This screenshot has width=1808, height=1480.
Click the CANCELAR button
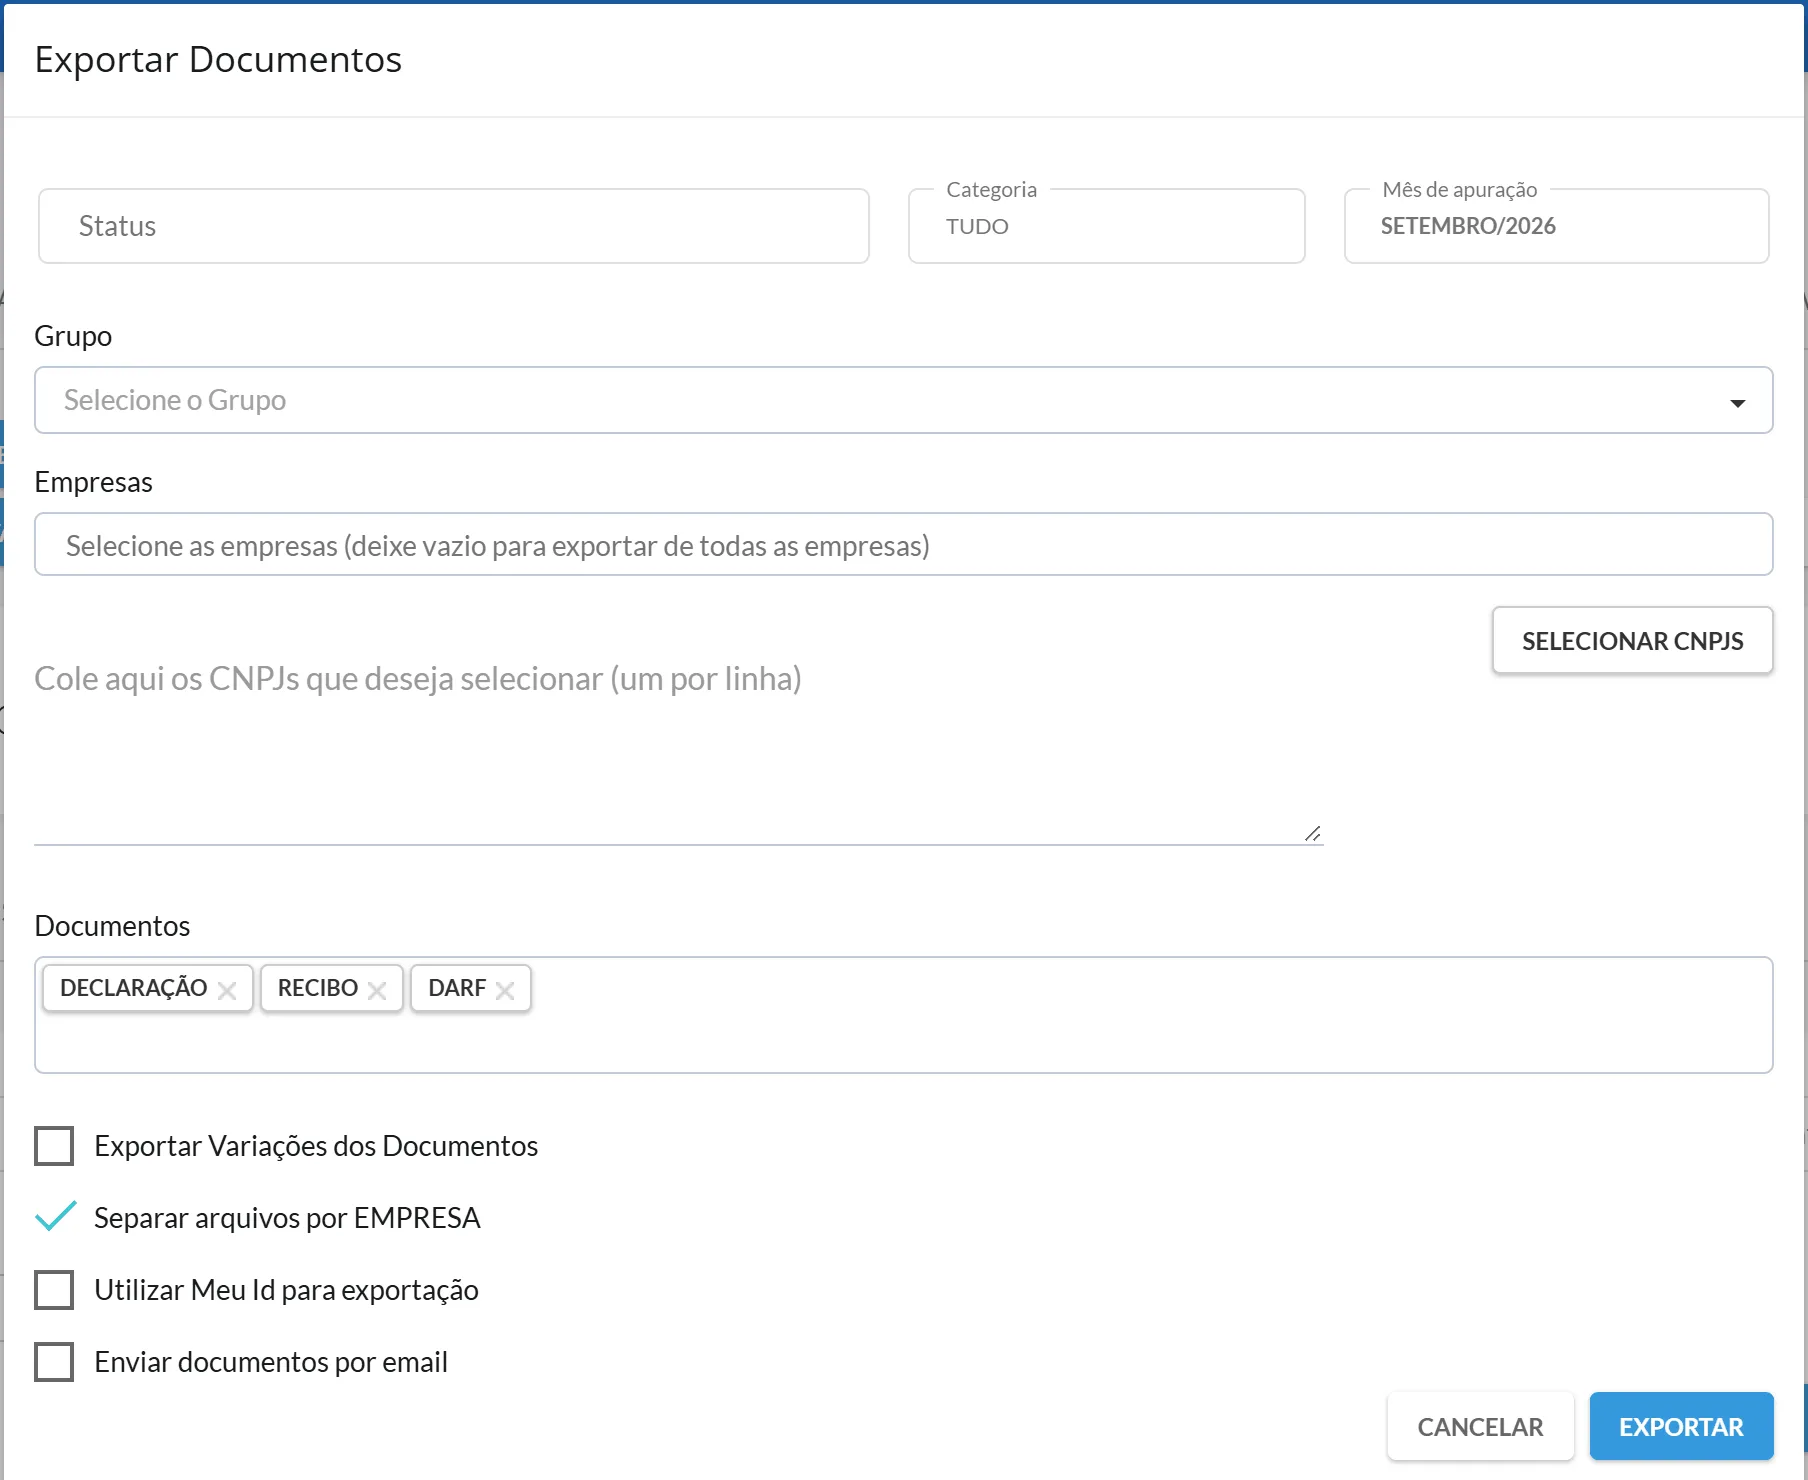[1480, 1427]
